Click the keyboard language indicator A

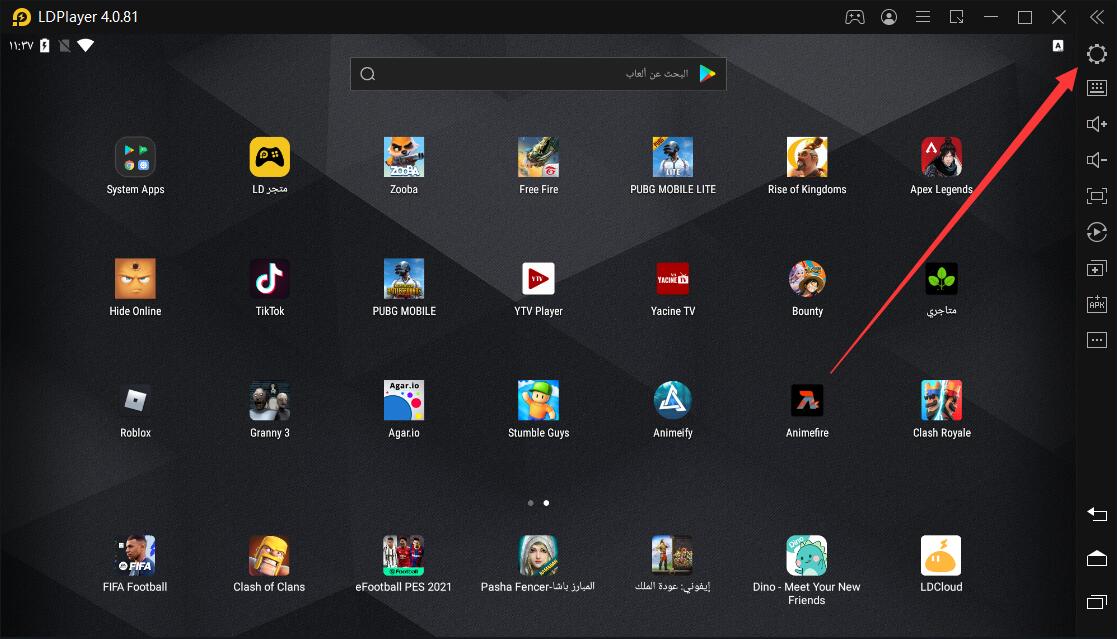coord(1058,46)
